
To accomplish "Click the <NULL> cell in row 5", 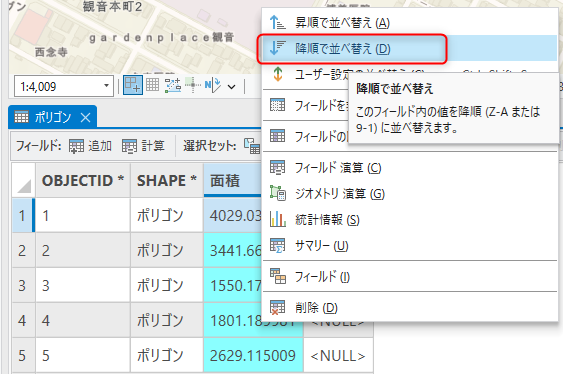I will (338, 355).
